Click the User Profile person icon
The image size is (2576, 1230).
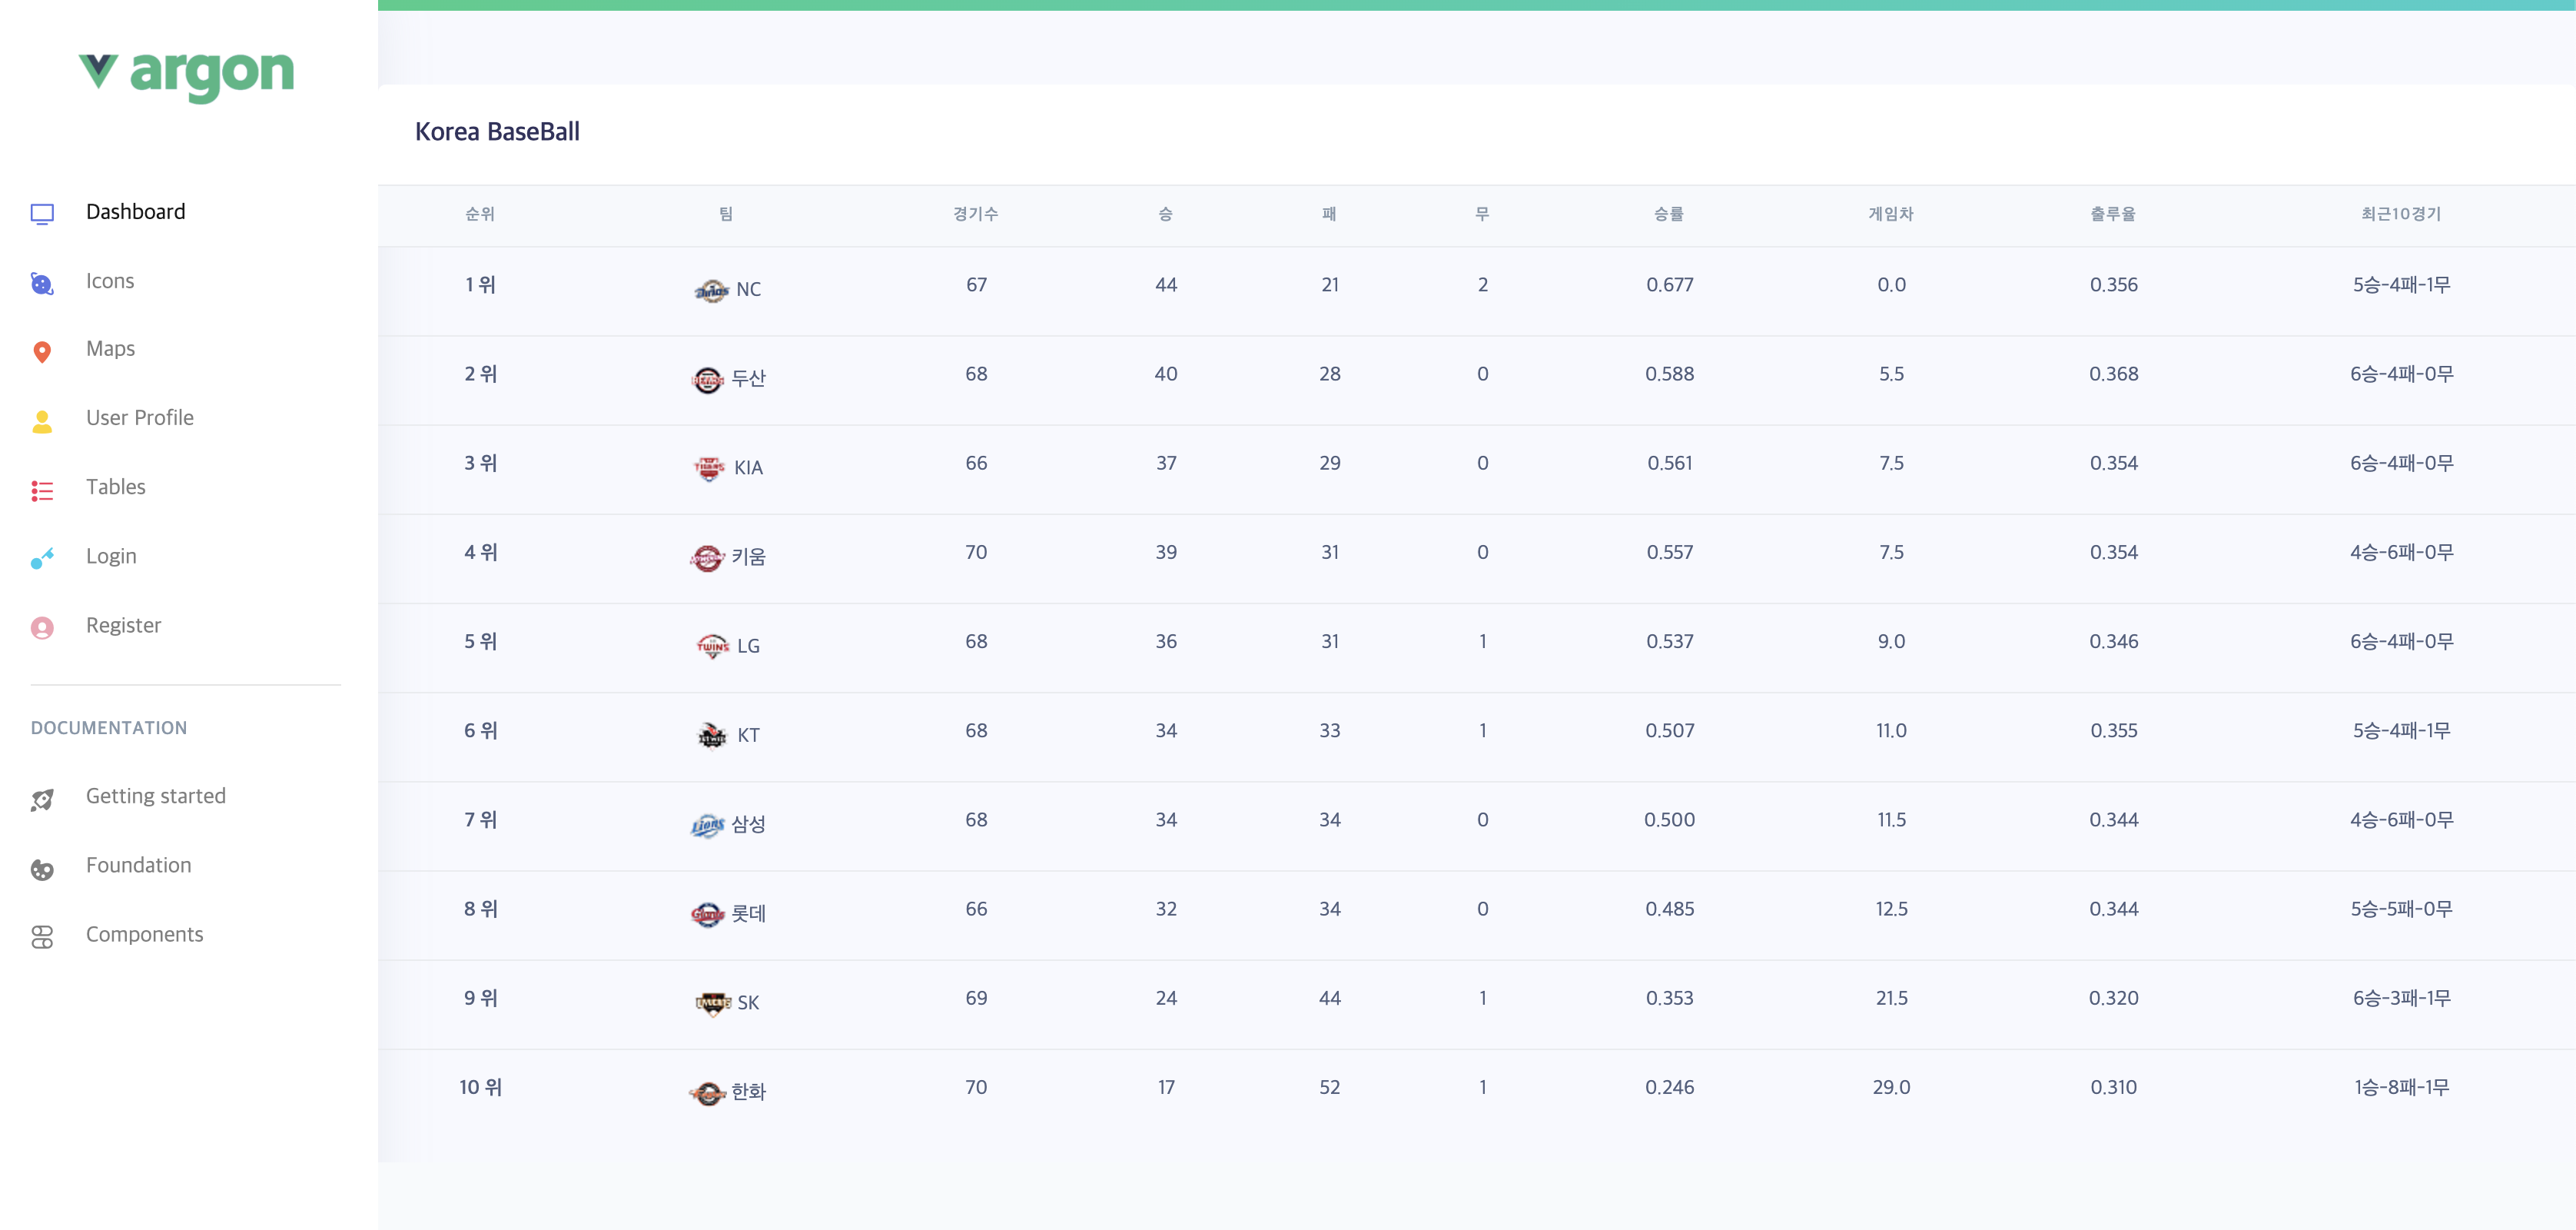(42, 421)
